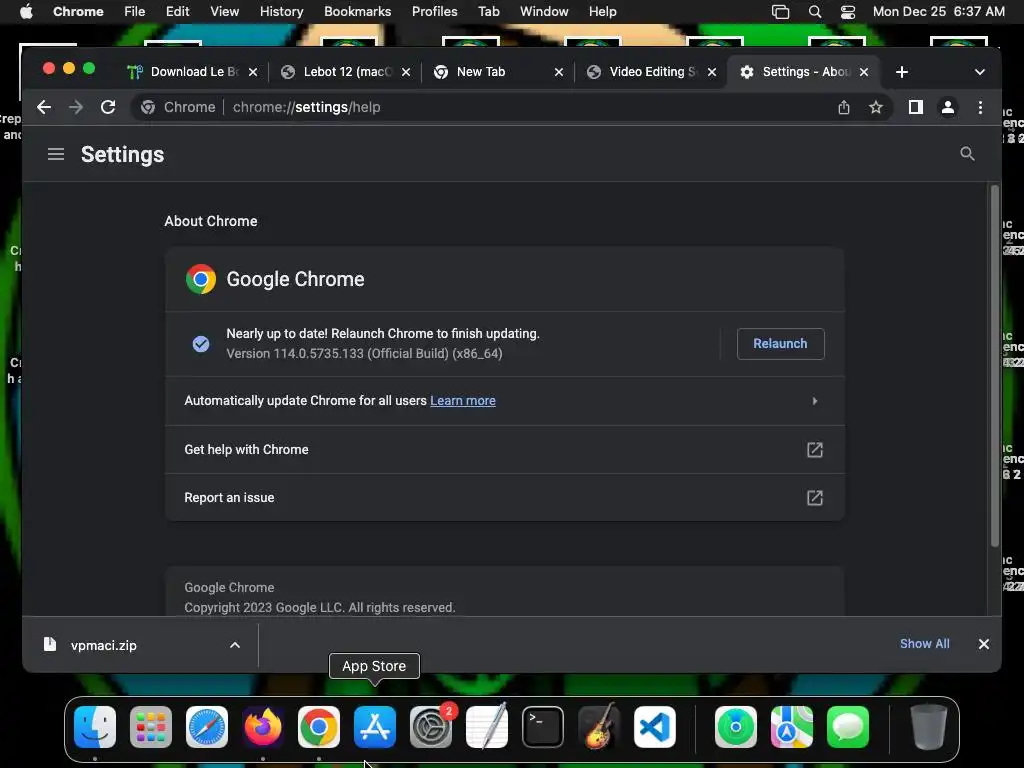This screenshot has height=768, width=1024.
Task: Expand vpmaci.zip download options chevron
Action: [234, 645]
